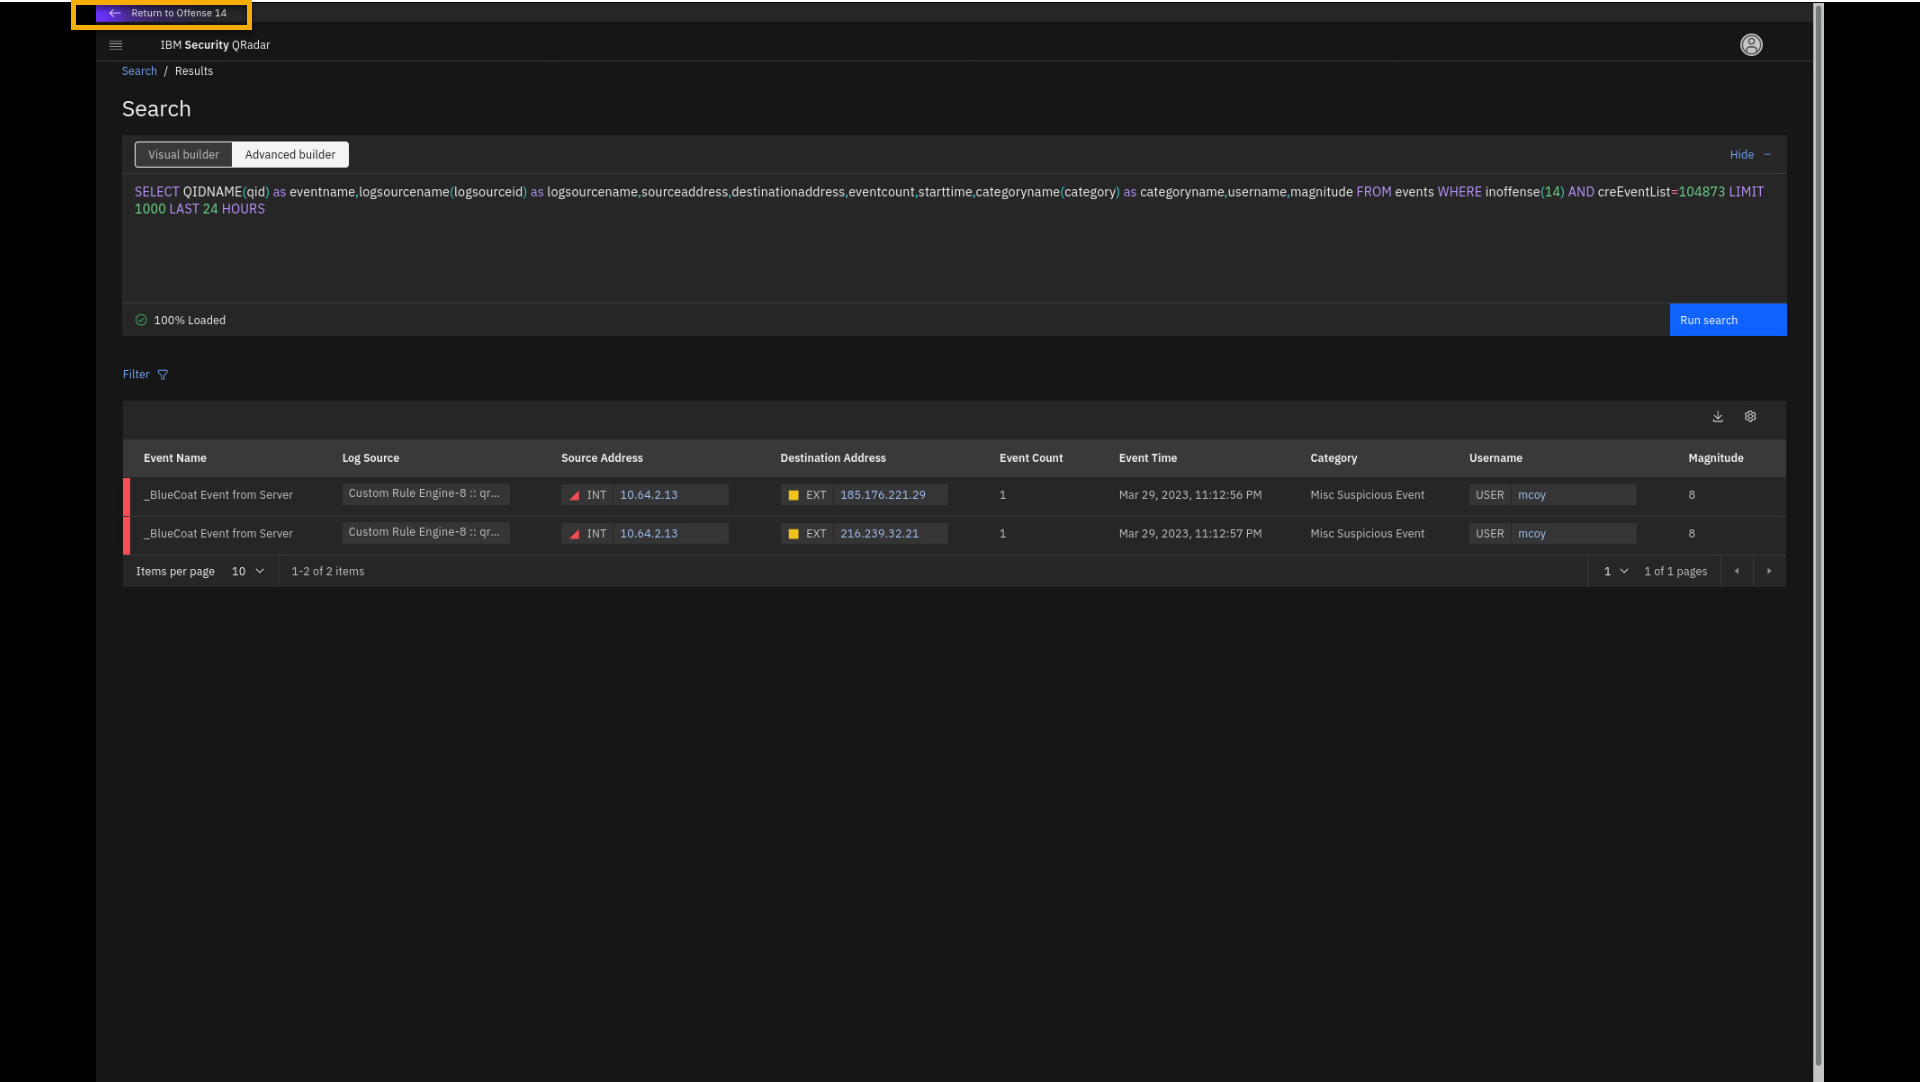The height and width of the screenshot is (1082, 1920).
Task: Click red severity bar of first event row
Action: point(127,496)
